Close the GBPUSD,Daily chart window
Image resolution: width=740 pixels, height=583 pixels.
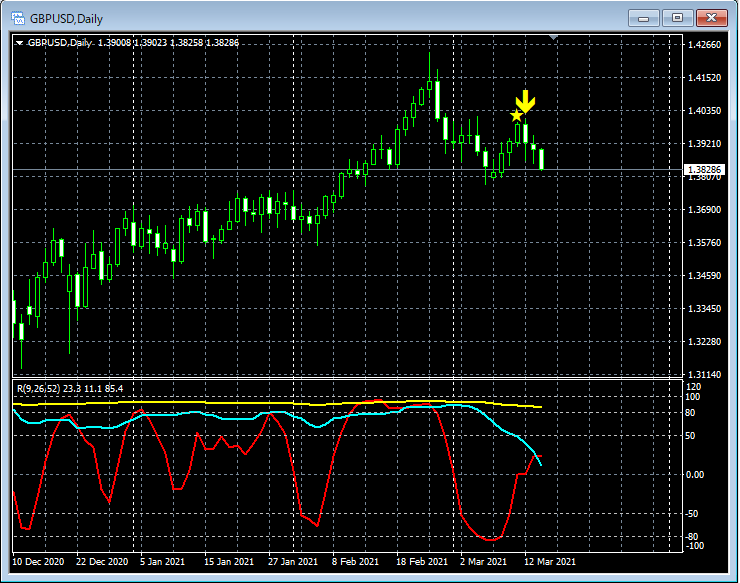pyautogui.click(x=711, y=18)
